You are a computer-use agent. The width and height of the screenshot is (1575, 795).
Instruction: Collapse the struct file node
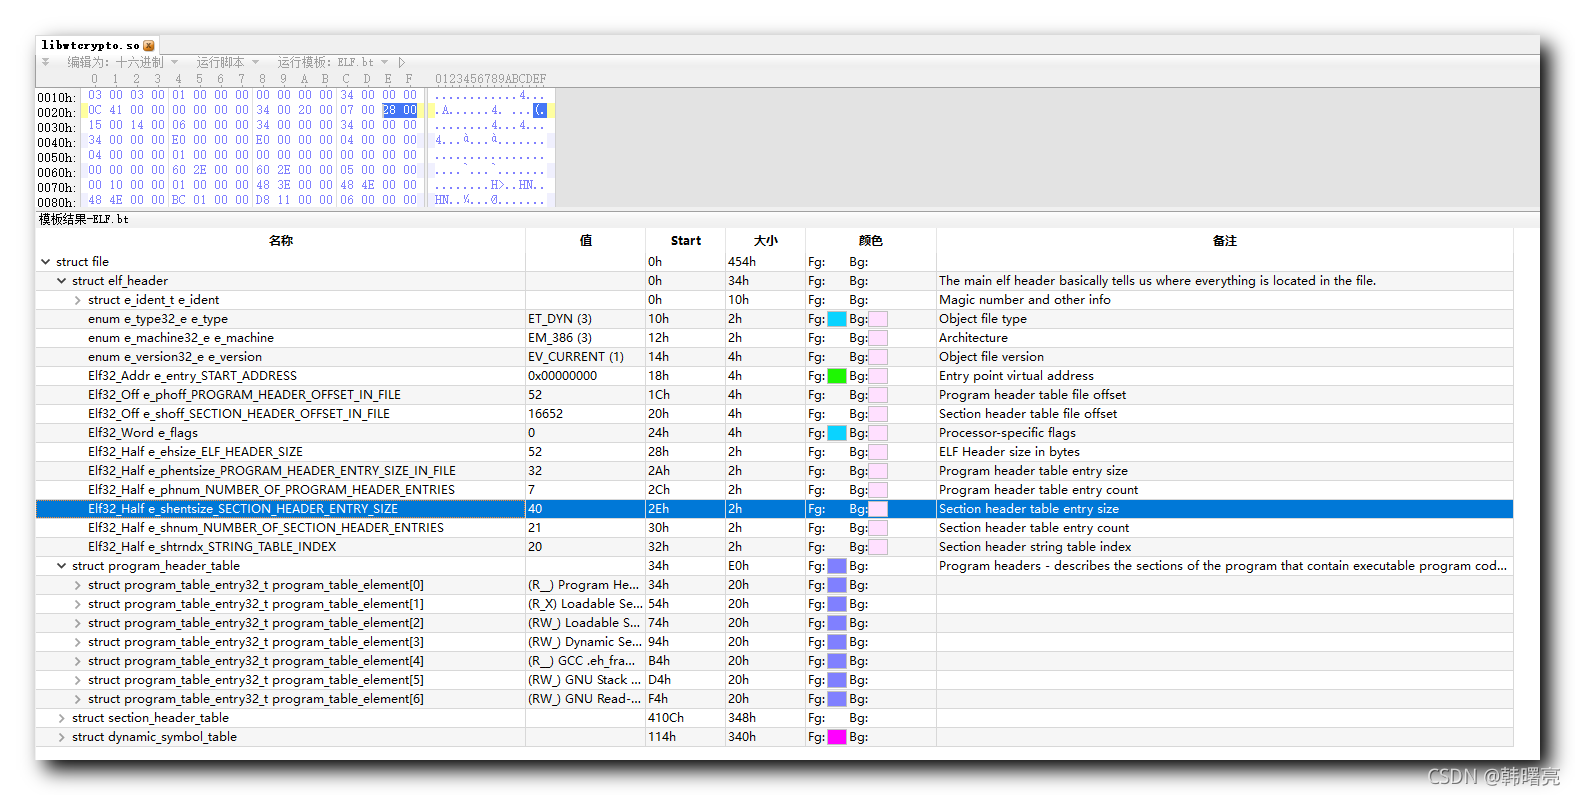point(46,262)
